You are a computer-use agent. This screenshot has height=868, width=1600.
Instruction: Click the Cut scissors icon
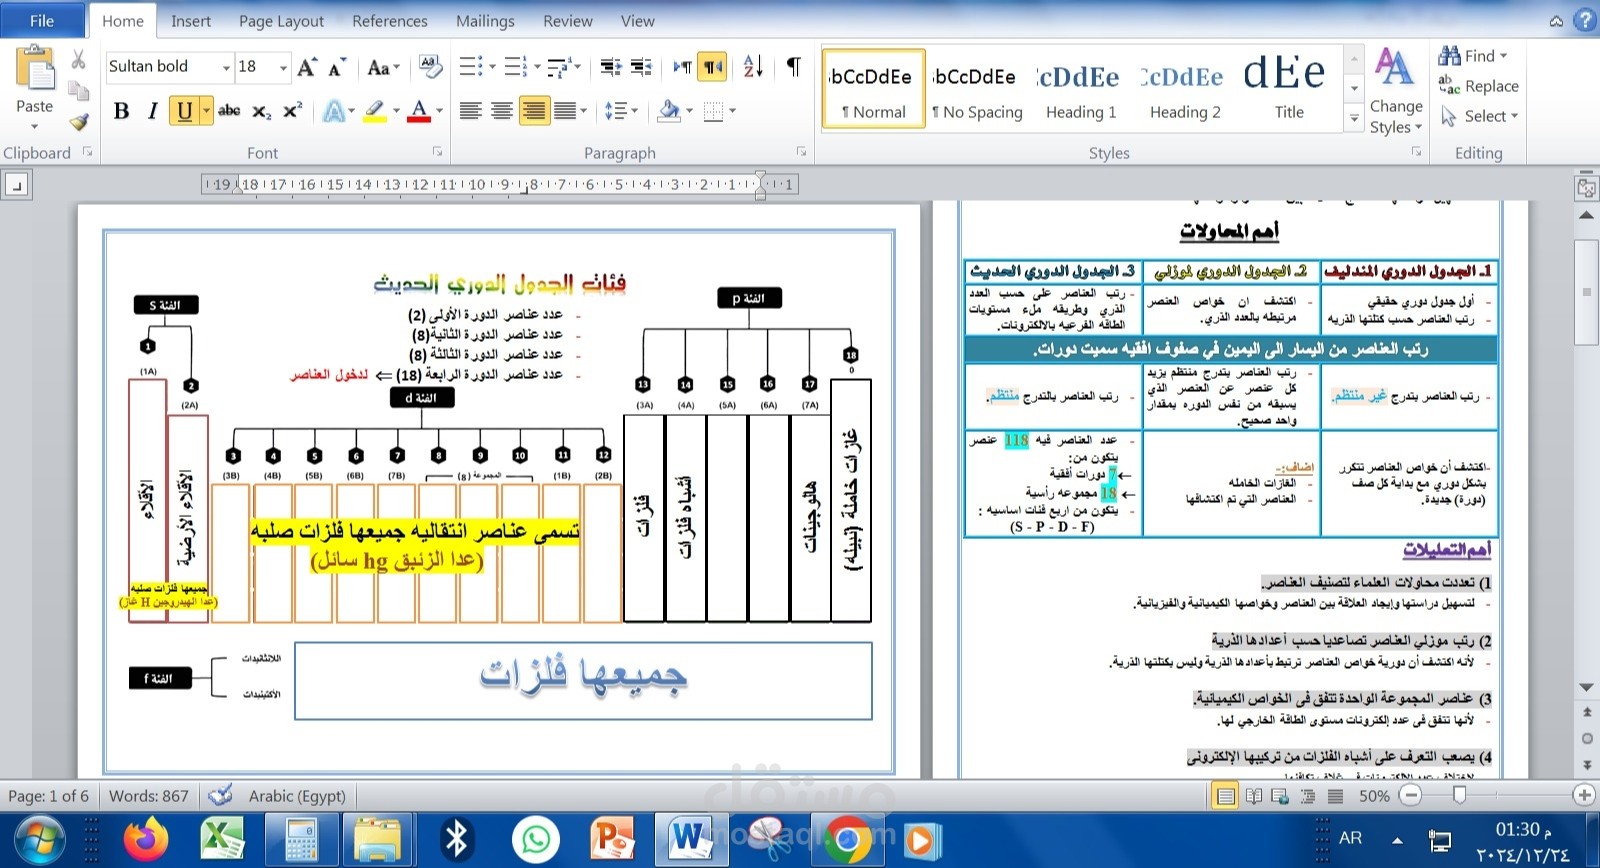tap(78, 60)
